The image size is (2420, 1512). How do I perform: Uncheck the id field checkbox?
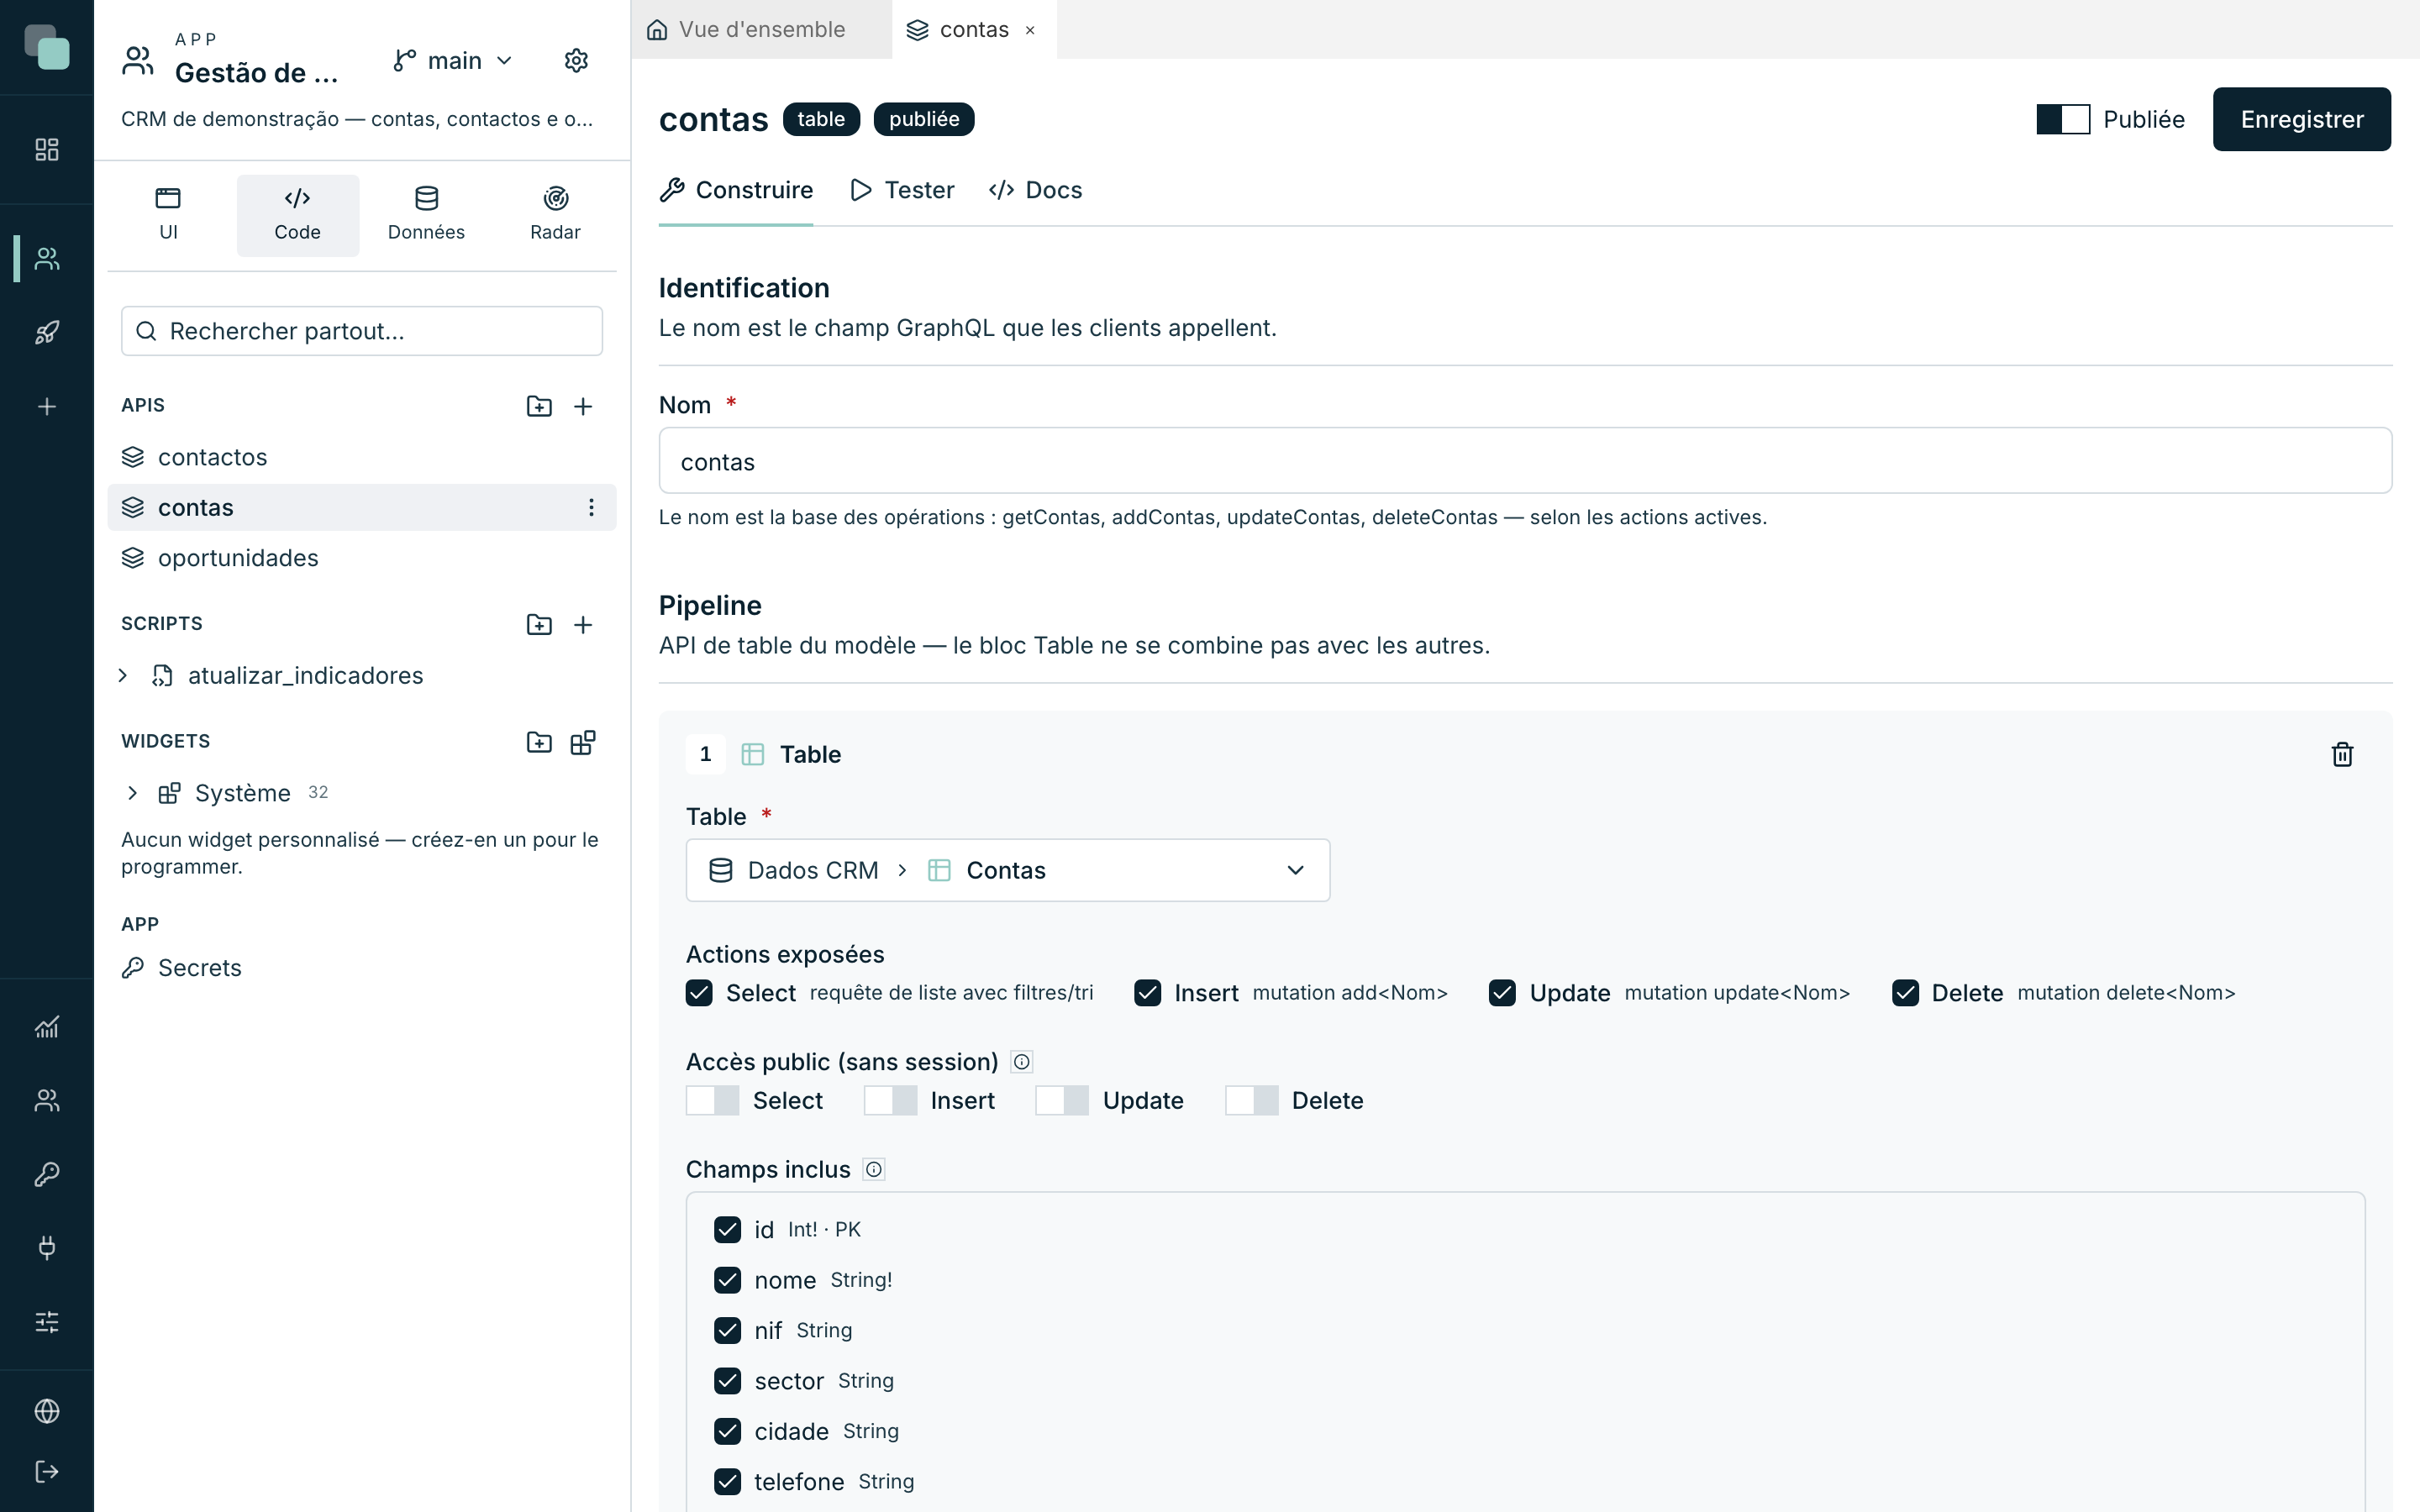point(727,1229)
